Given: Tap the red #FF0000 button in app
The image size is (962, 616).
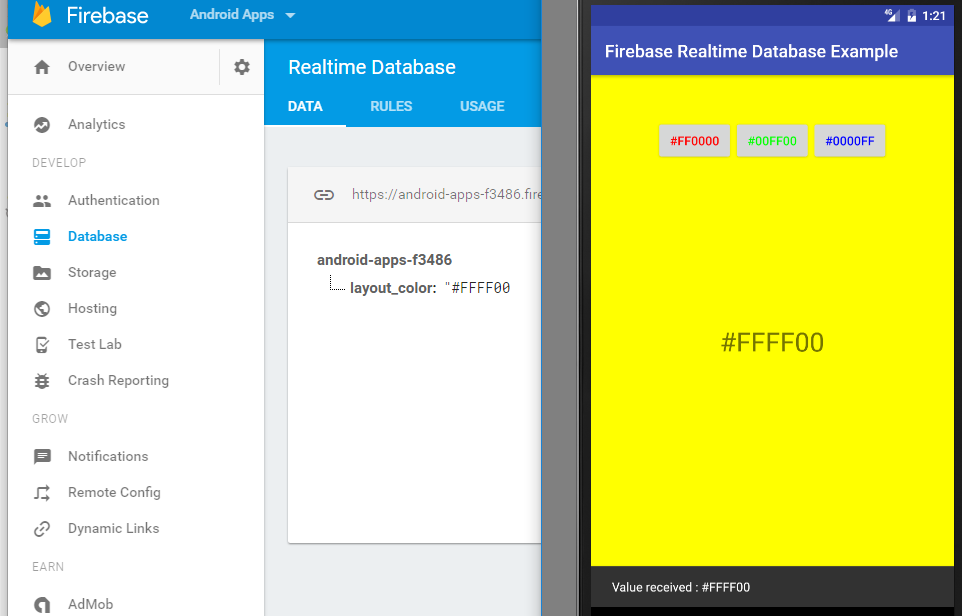Looking at the screenshot, I should [694, 141].
